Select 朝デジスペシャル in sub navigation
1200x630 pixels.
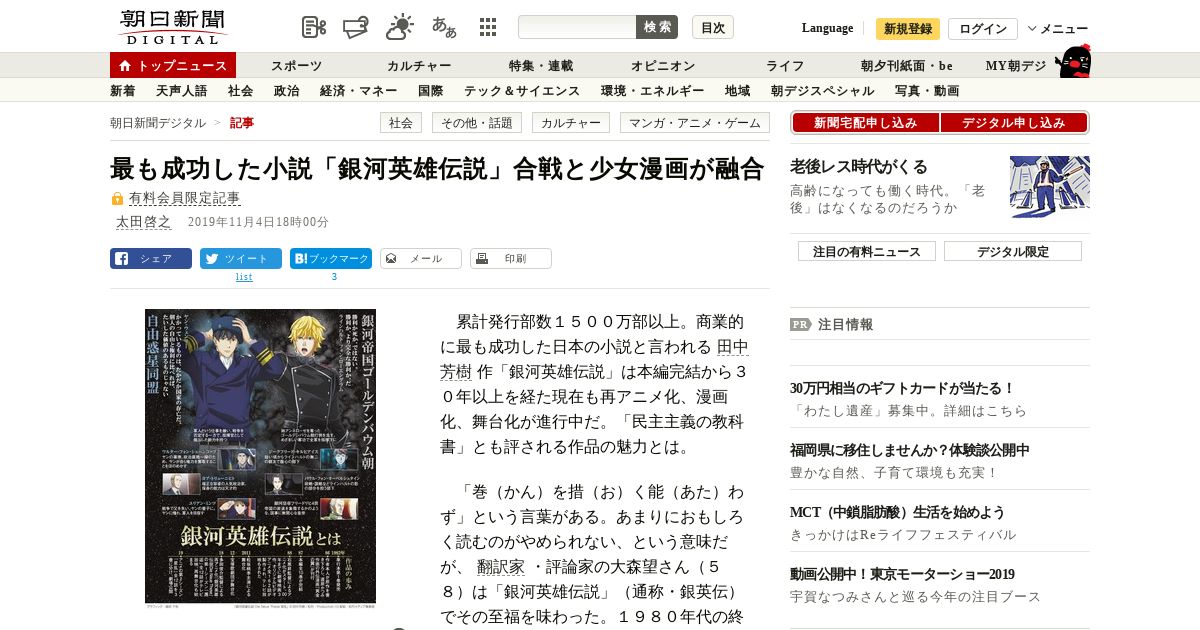click(822, 91)
